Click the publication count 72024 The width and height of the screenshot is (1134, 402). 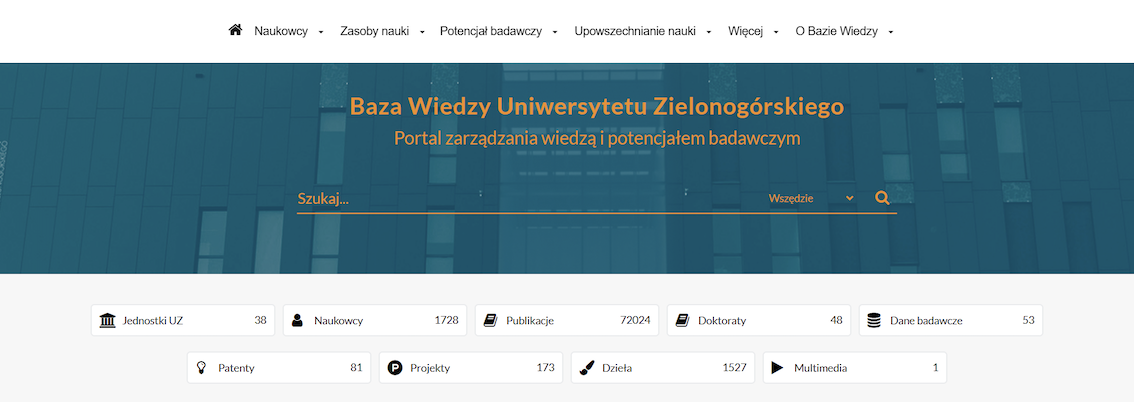tap(635, 320)
